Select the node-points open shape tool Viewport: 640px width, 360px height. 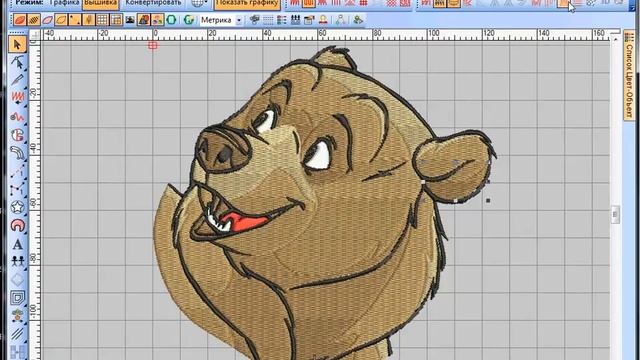click(x=17, y=189)
